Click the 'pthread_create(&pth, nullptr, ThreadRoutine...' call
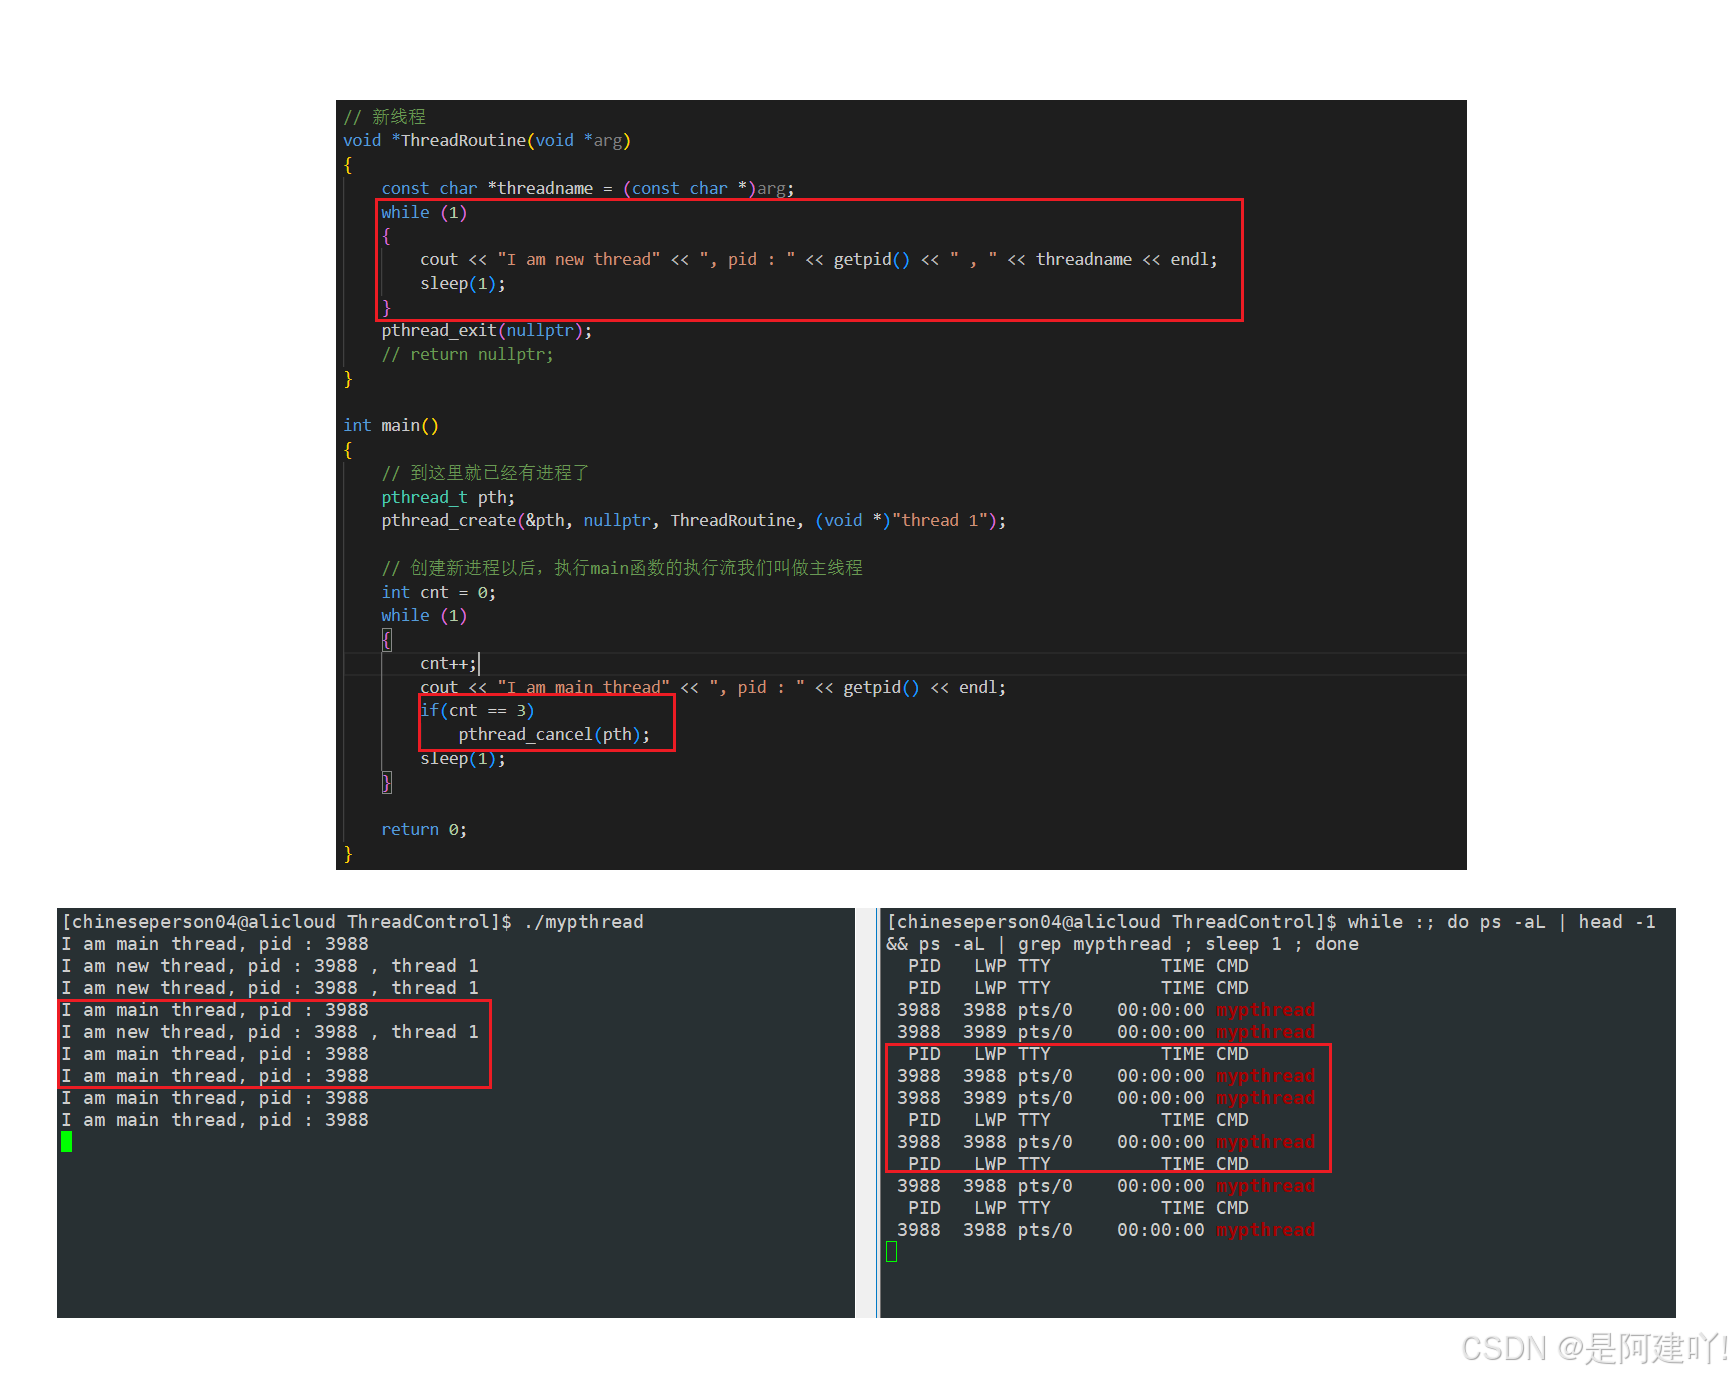 [694, 521]
